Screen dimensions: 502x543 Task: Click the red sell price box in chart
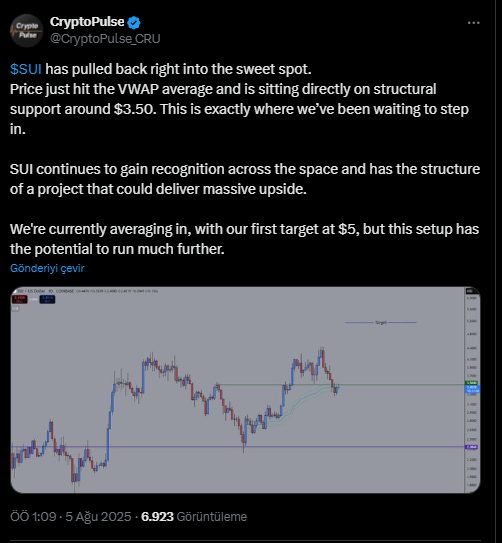click(x=19, y=299)
